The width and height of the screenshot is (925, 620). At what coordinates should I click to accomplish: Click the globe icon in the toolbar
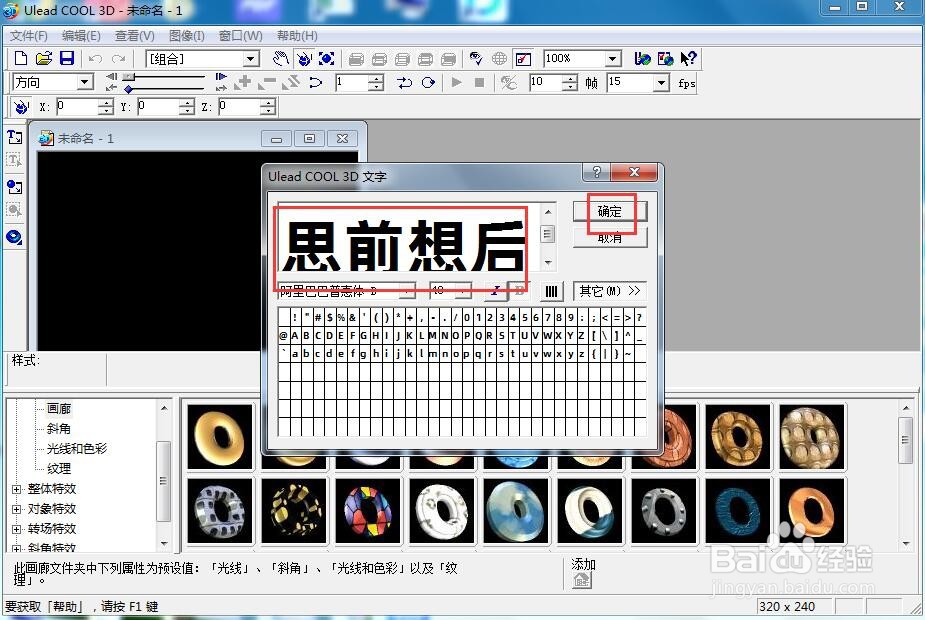tap(499, 58)
